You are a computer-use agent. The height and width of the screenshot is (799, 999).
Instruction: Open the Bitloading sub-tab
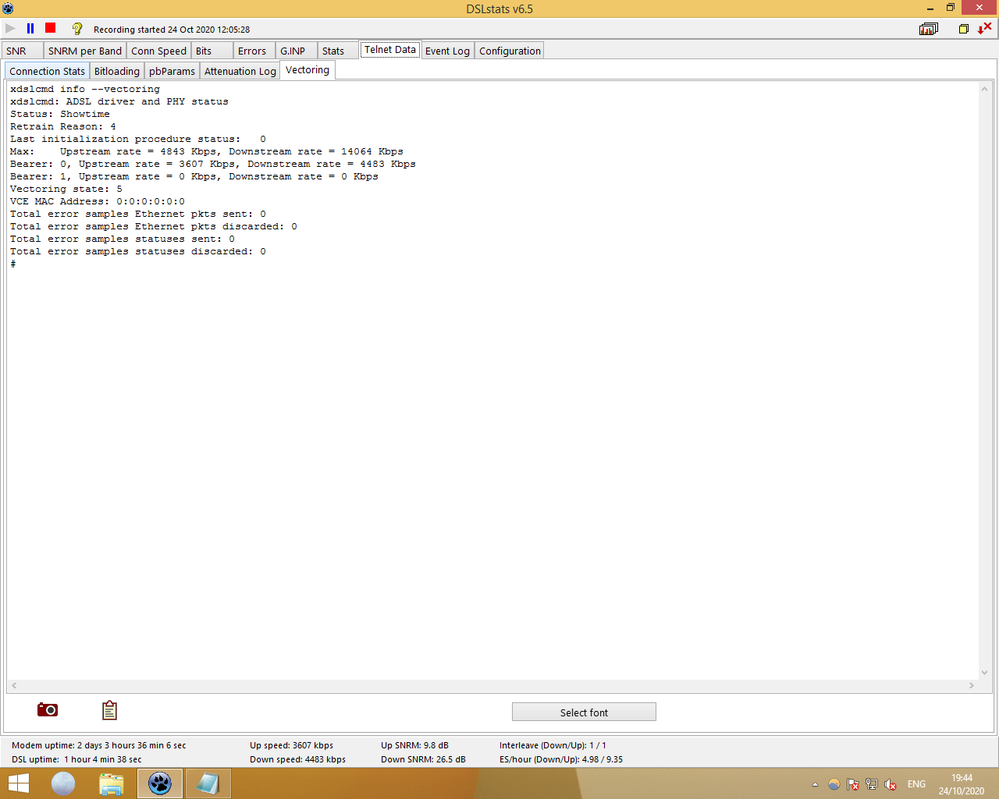click(117, 71)
